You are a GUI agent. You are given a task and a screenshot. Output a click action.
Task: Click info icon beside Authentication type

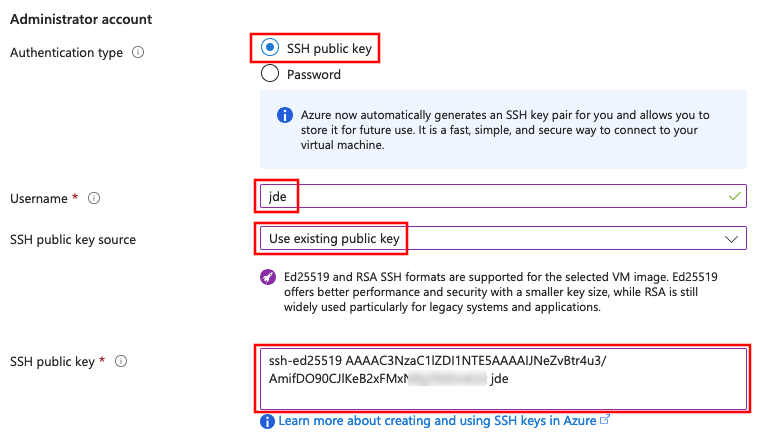tap(138, 52)
